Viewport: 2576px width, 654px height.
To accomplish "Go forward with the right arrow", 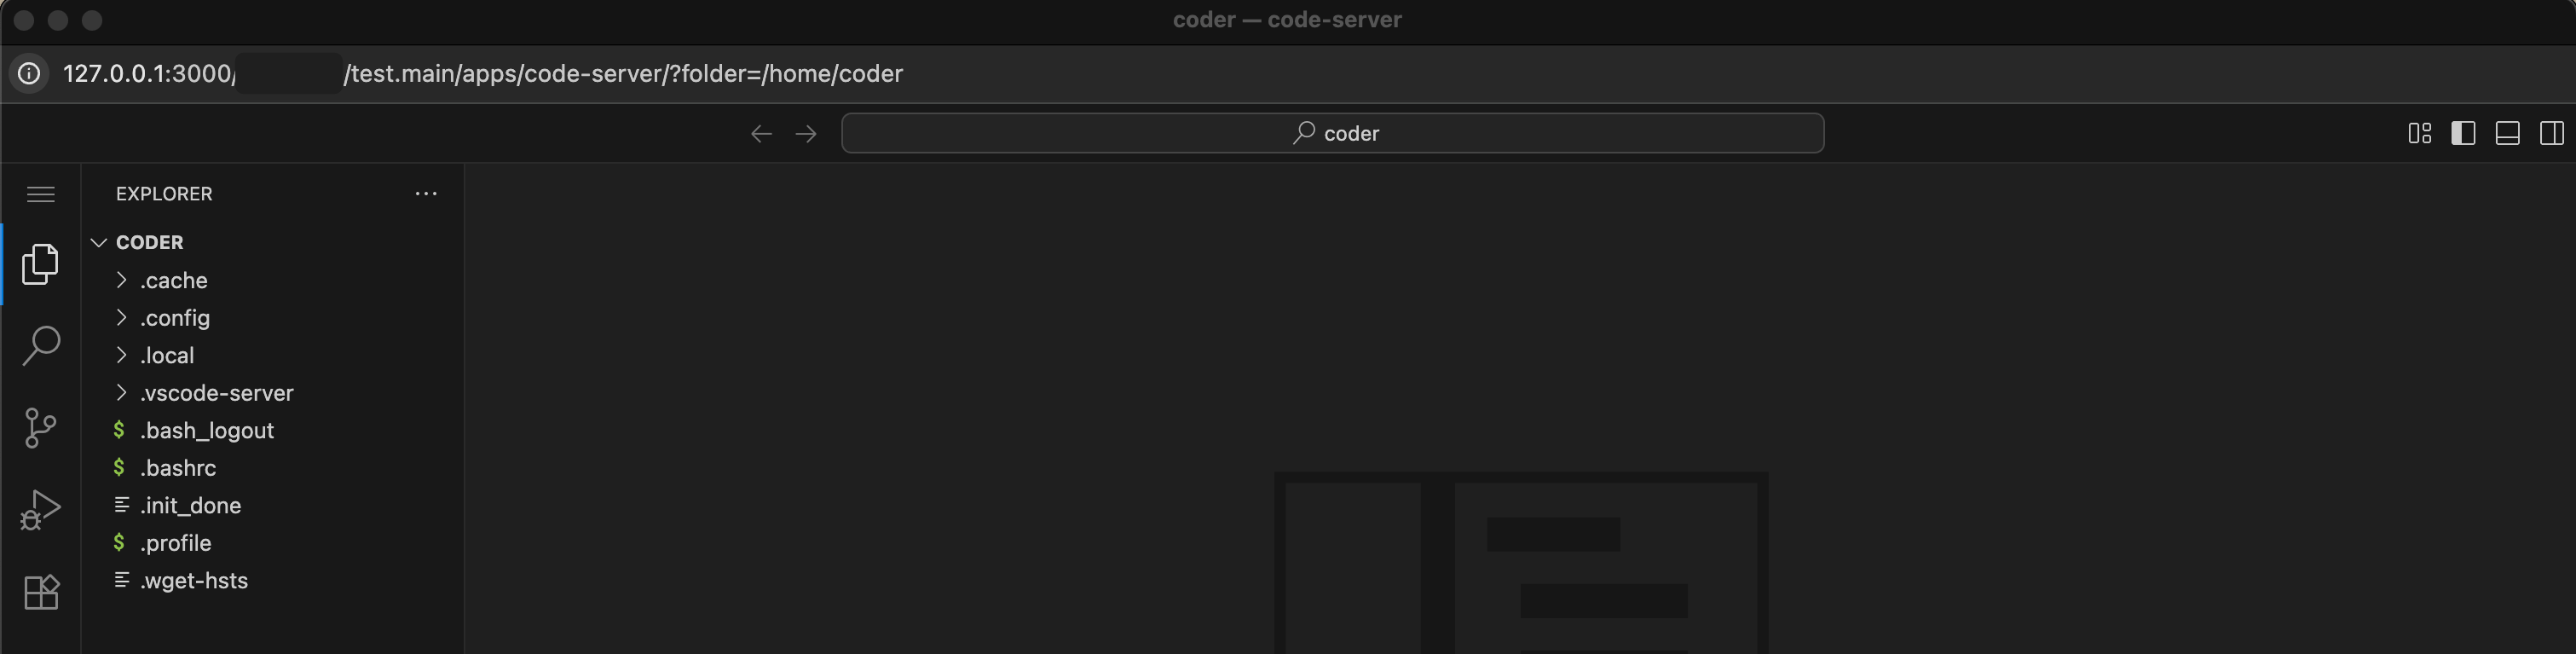I will click(806, 133).
